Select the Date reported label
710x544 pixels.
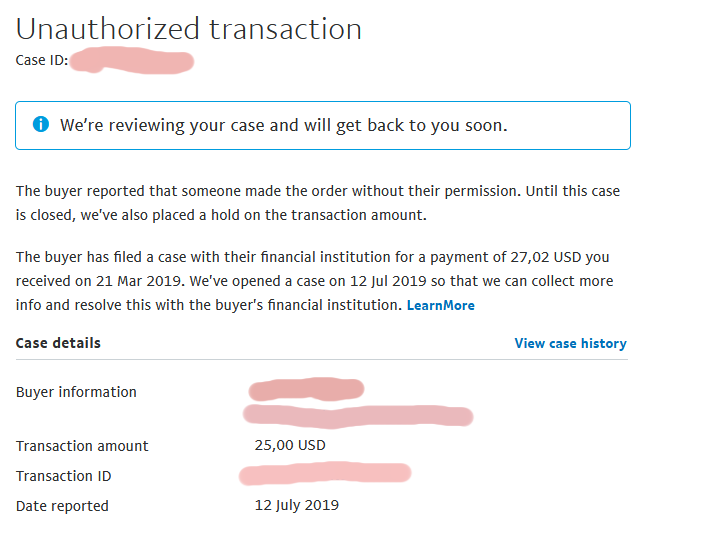click(x=62, y=506)
